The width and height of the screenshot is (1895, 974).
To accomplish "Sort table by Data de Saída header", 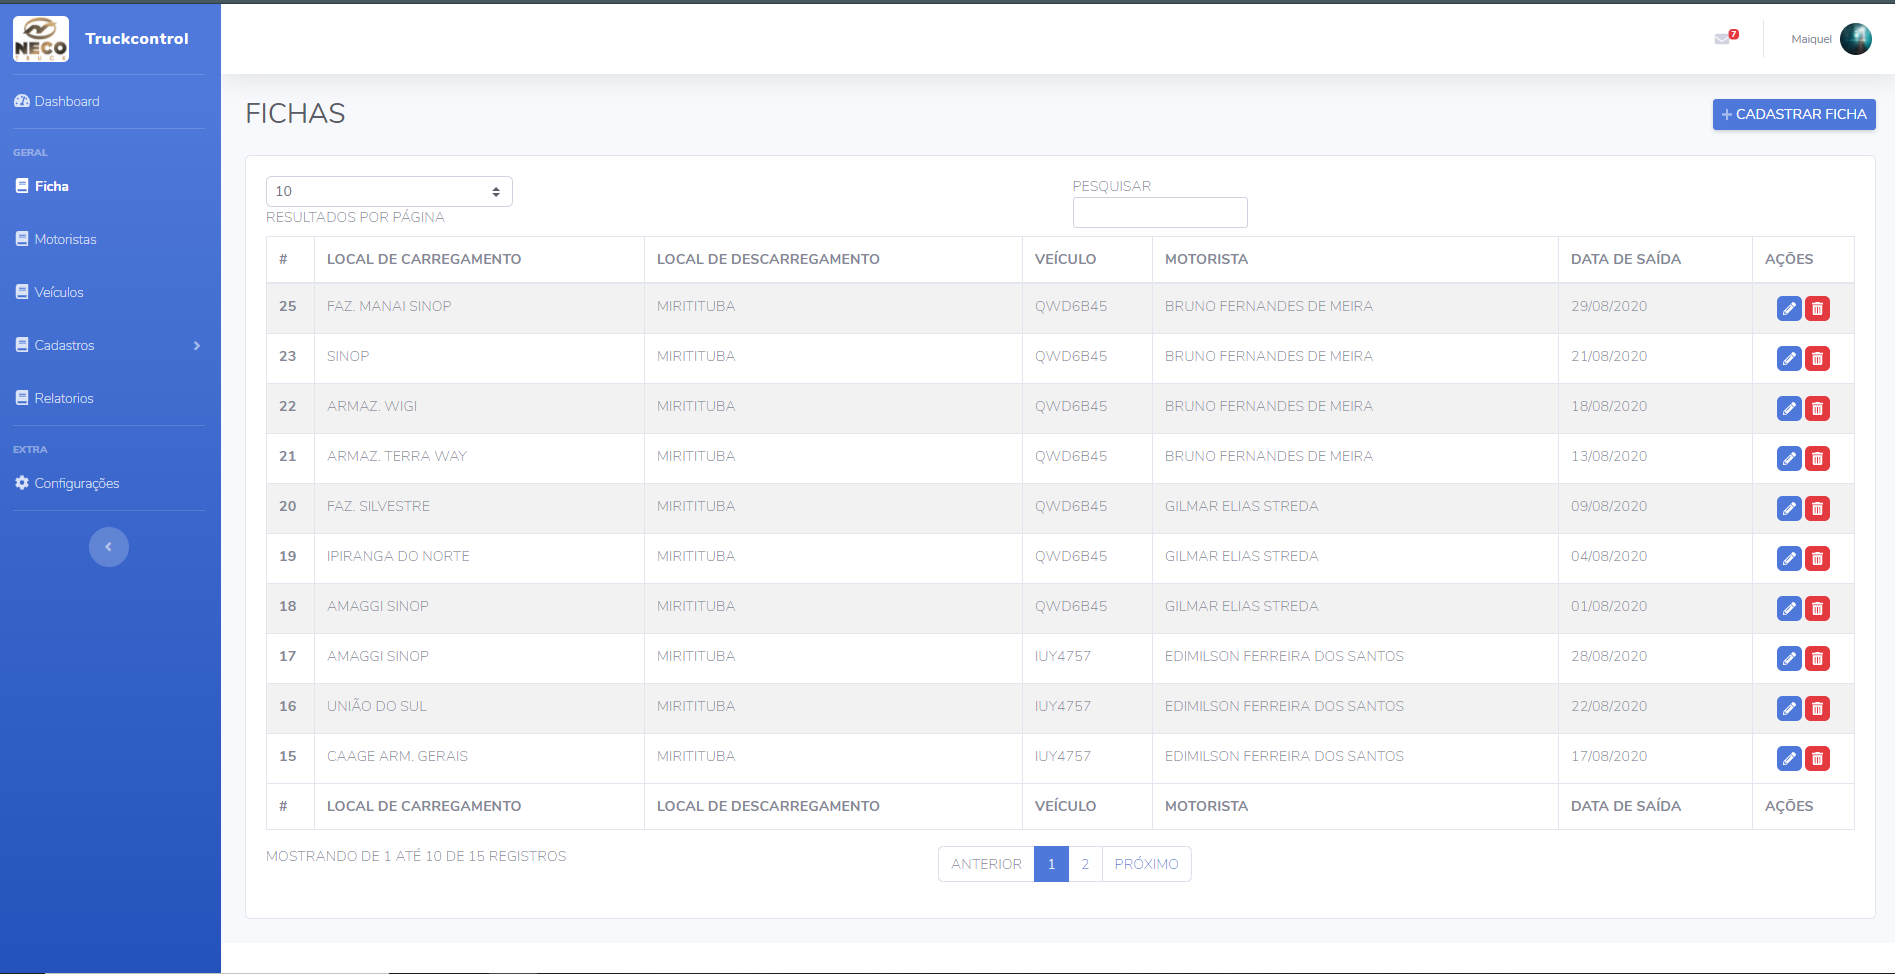I will [x=1625, y=259].
